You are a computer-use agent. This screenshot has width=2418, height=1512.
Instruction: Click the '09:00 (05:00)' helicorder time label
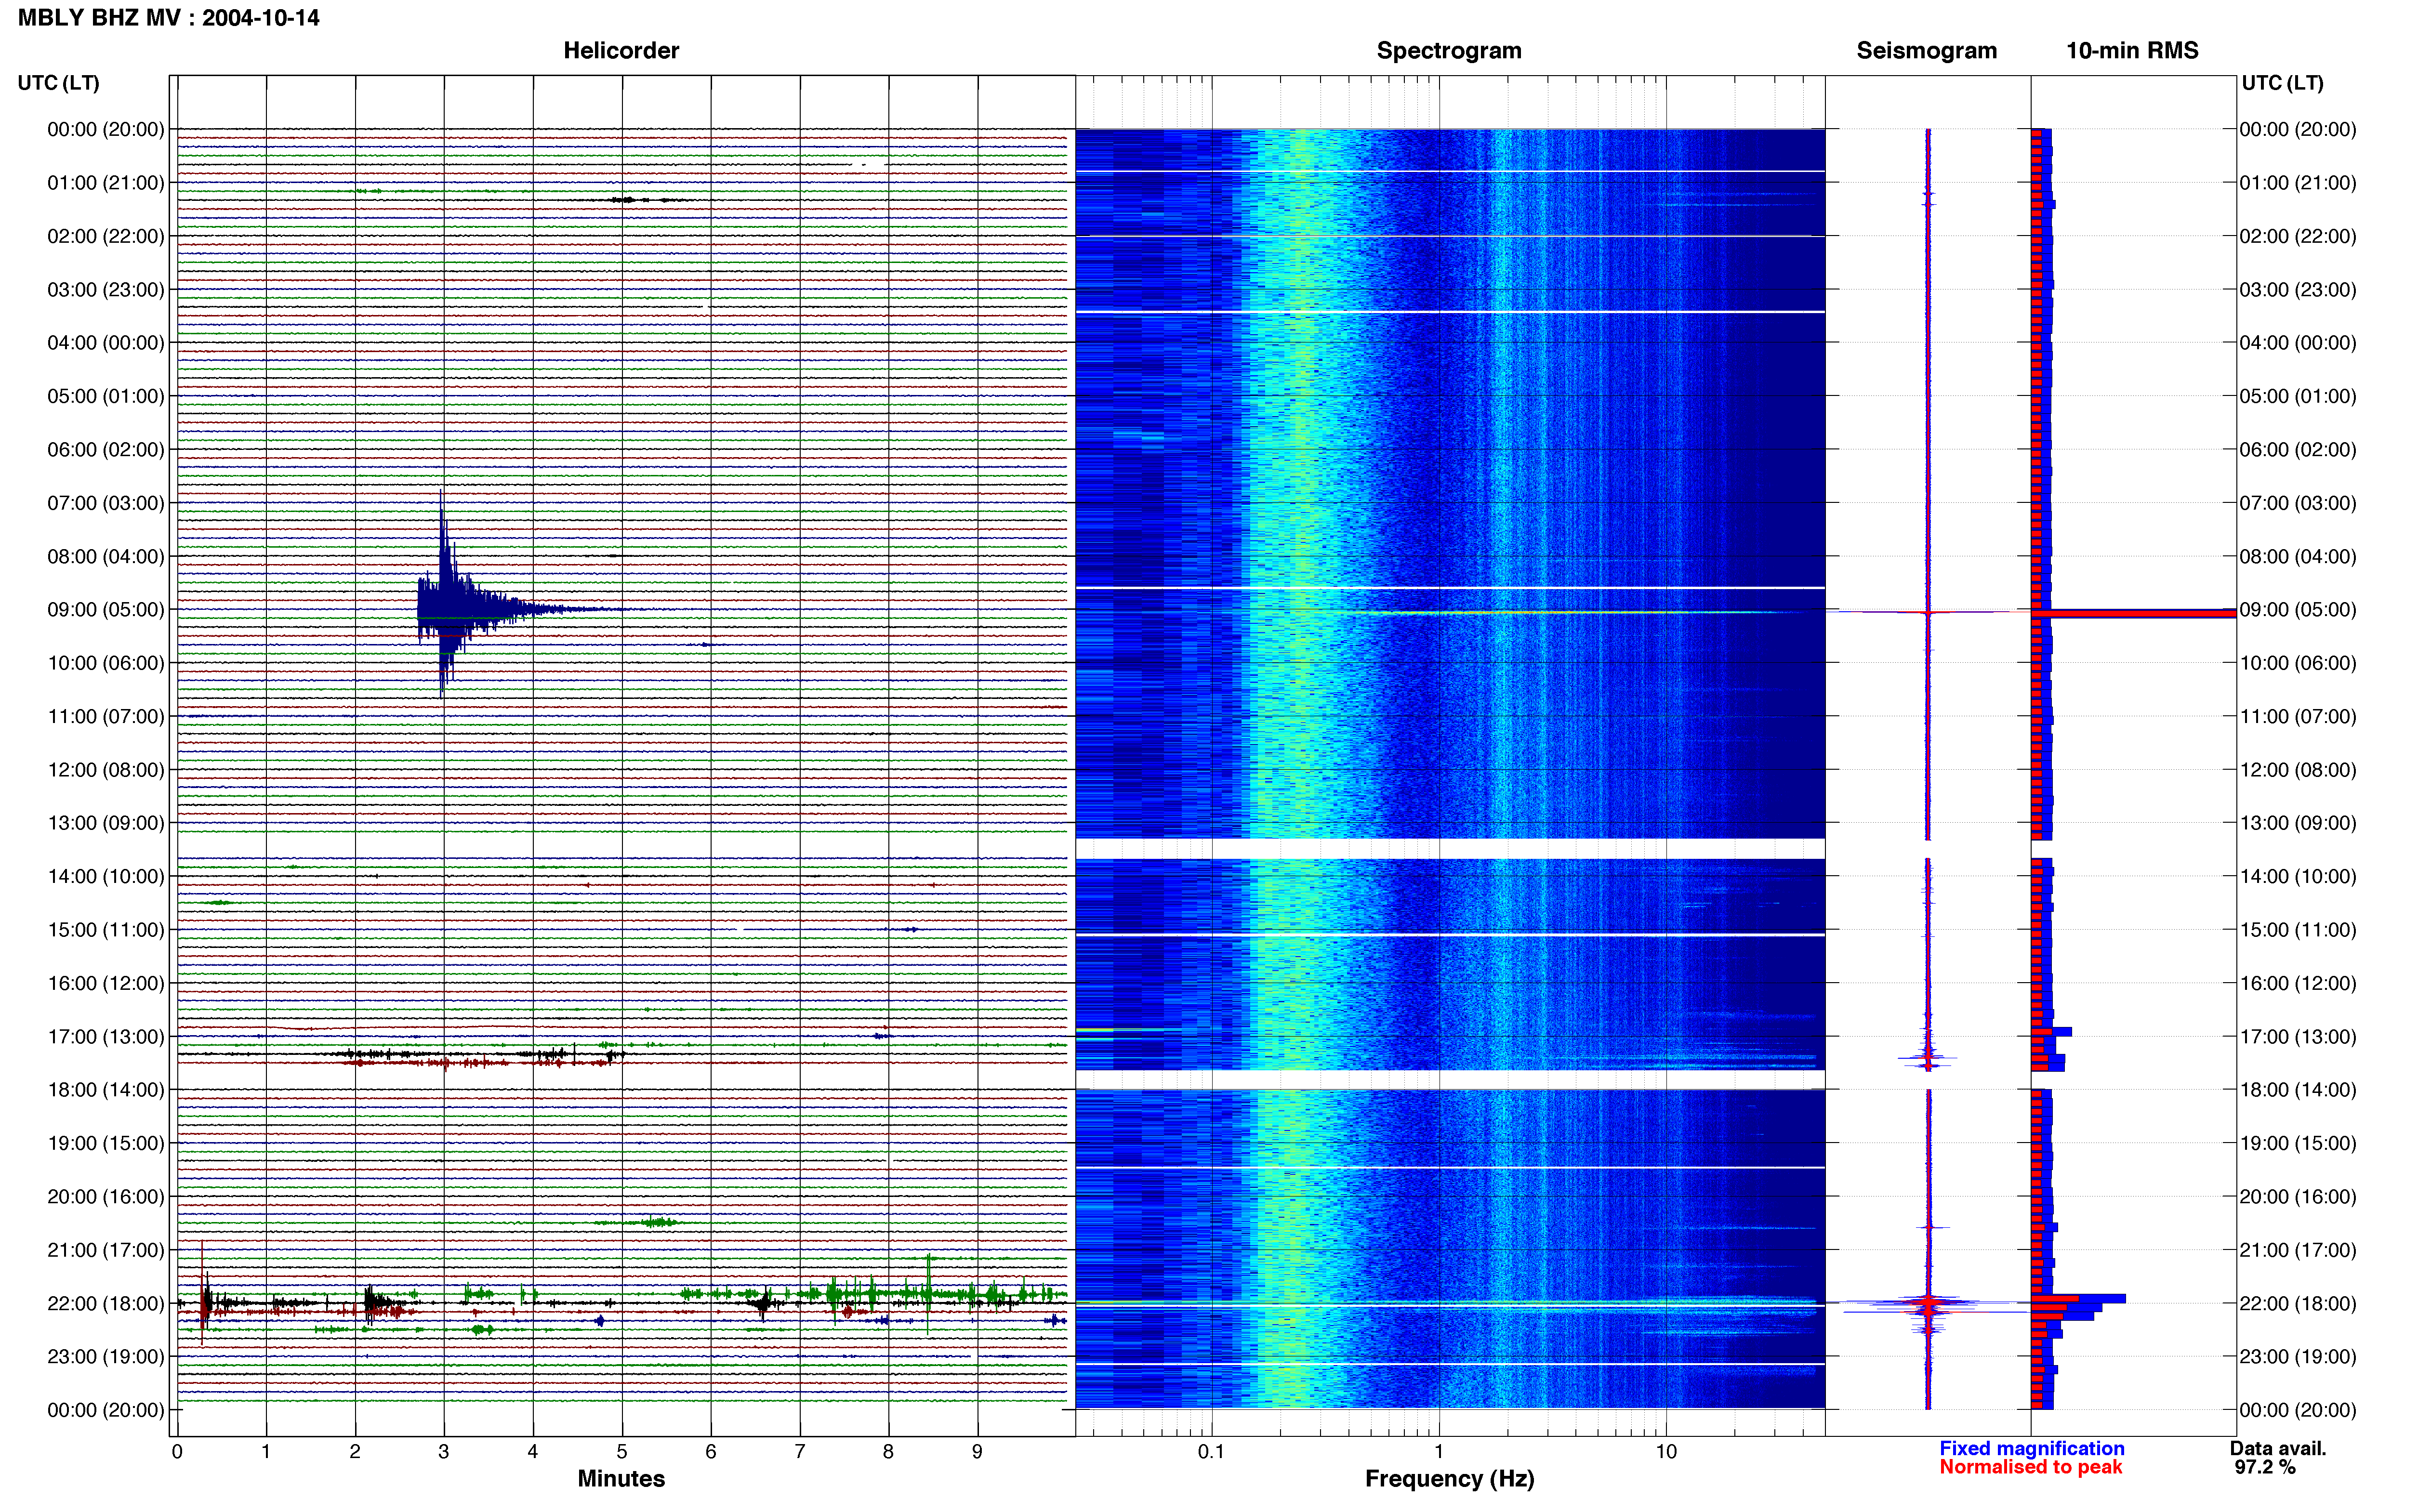[x=105, y=610]
